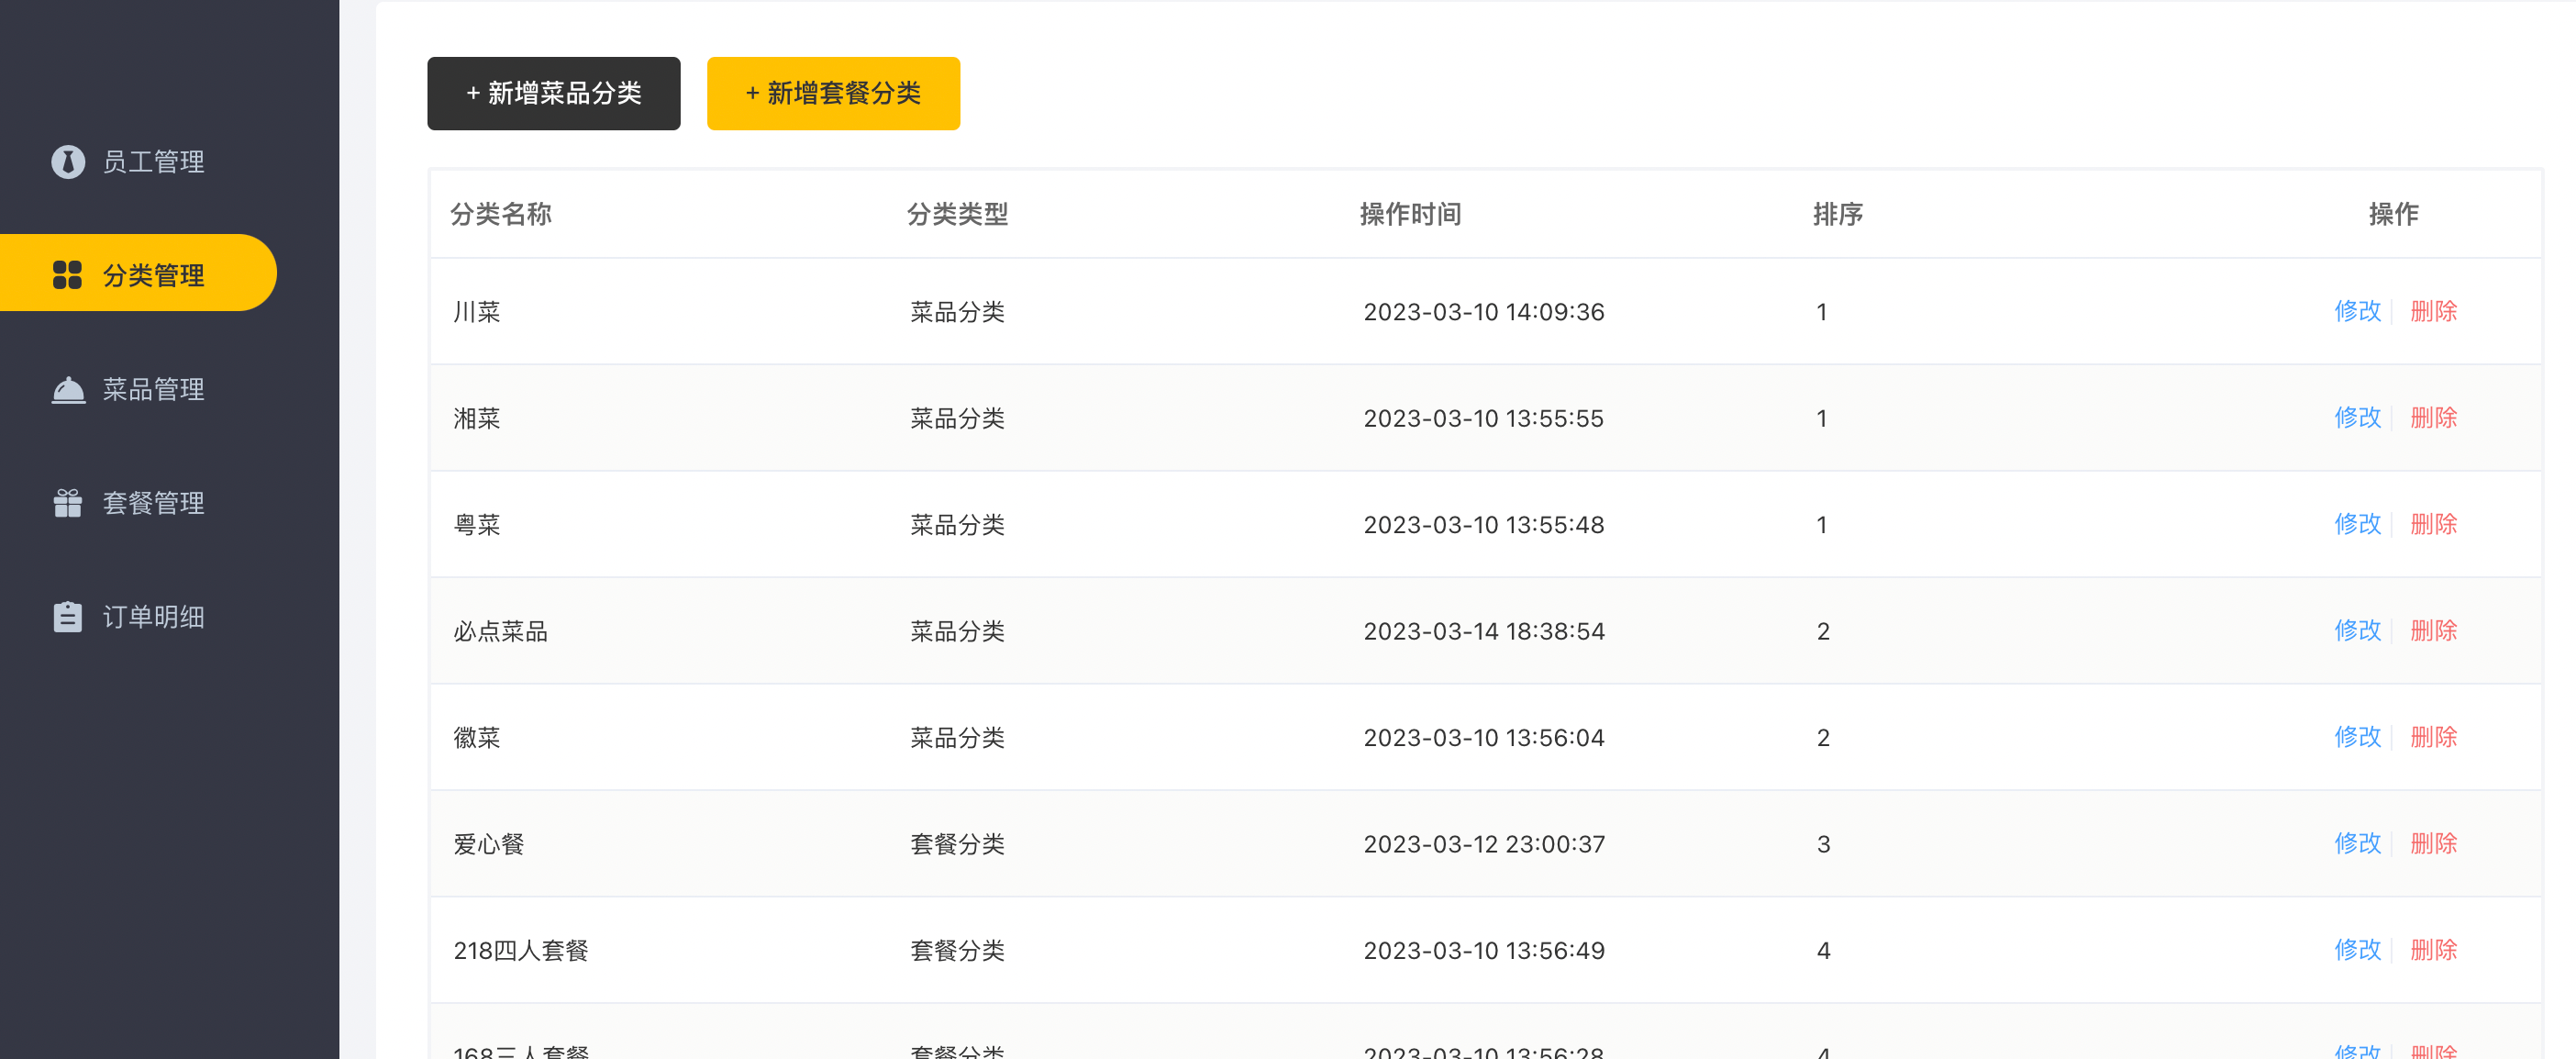
Task: Open 订单明细 menu item
Action: click(153, 617)
